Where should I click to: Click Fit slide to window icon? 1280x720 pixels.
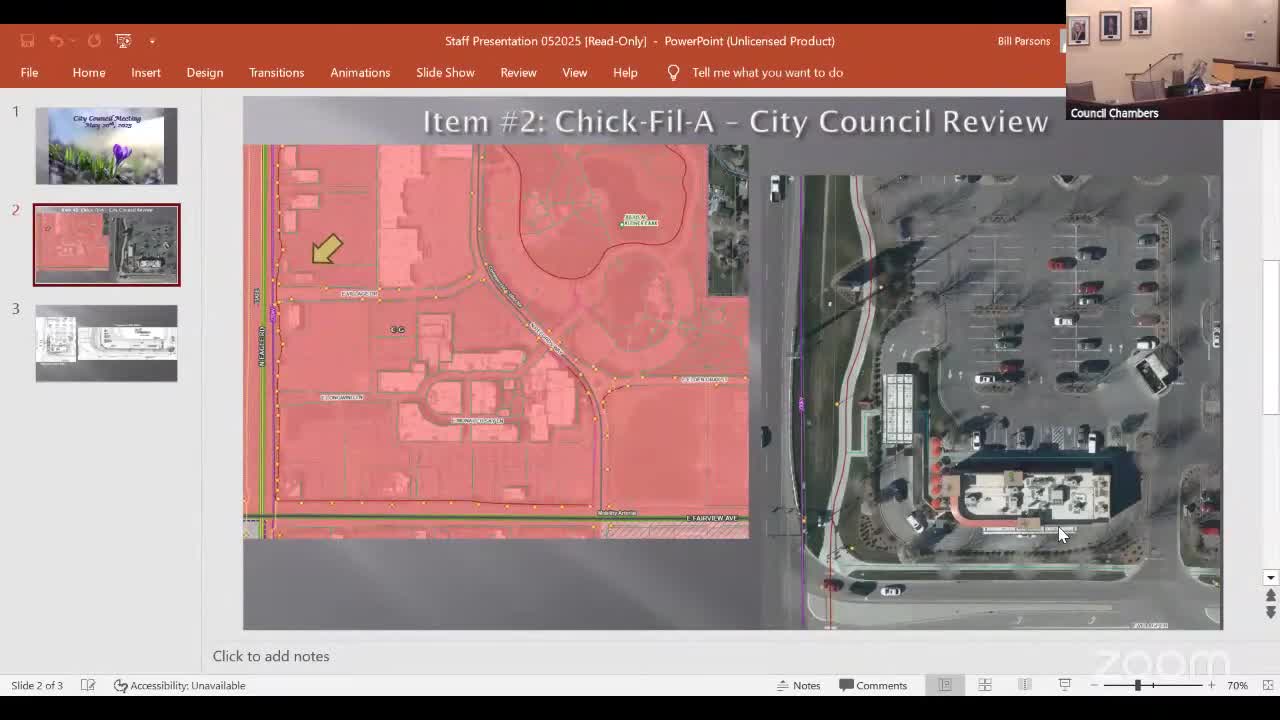1268,685
